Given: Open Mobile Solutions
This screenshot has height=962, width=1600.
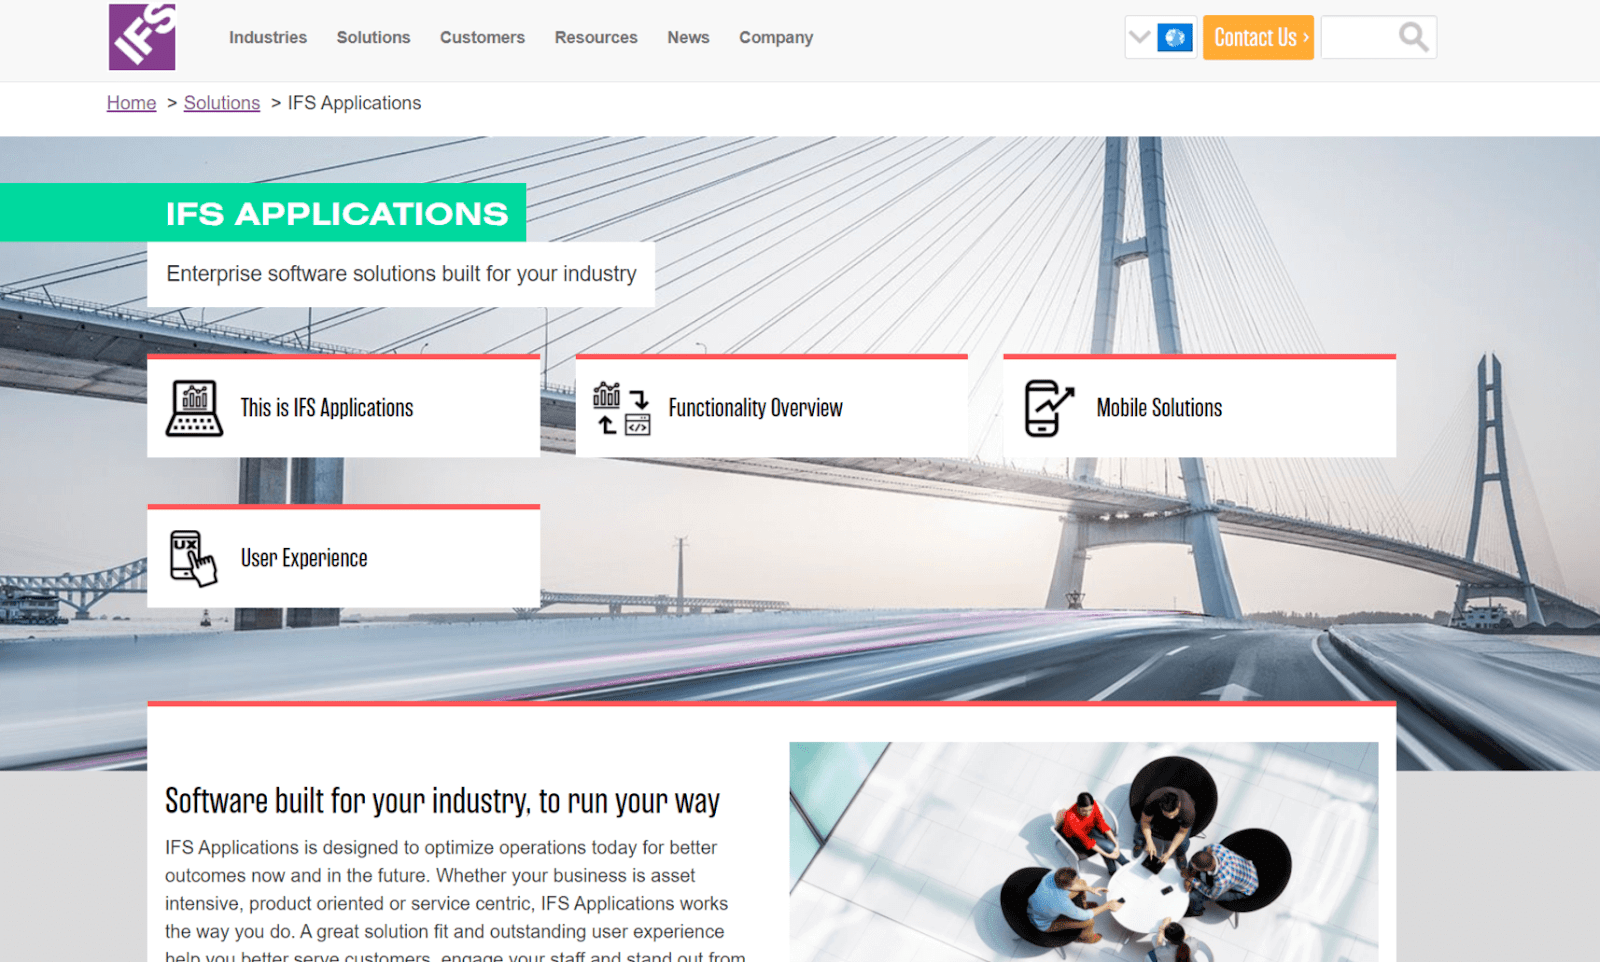Looking at the screenshot, I should point(1200,406).
